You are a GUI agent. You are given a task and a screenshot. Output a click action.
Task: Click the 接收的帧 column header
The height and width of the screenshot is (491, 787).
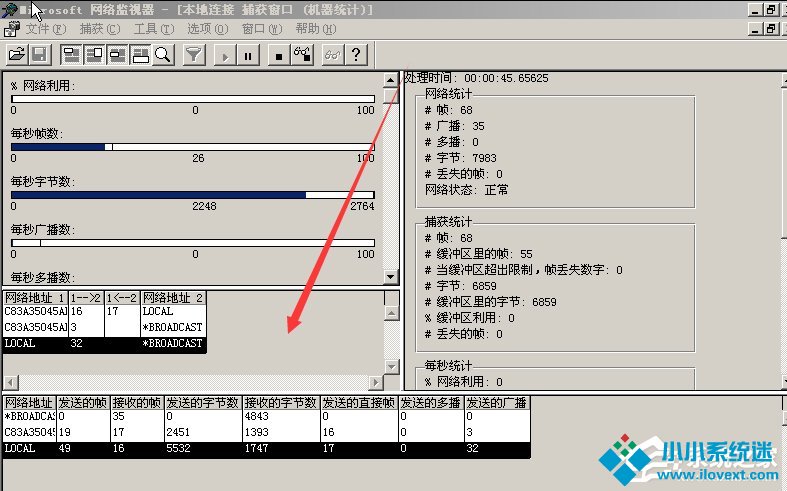click(x=137, y=402)
